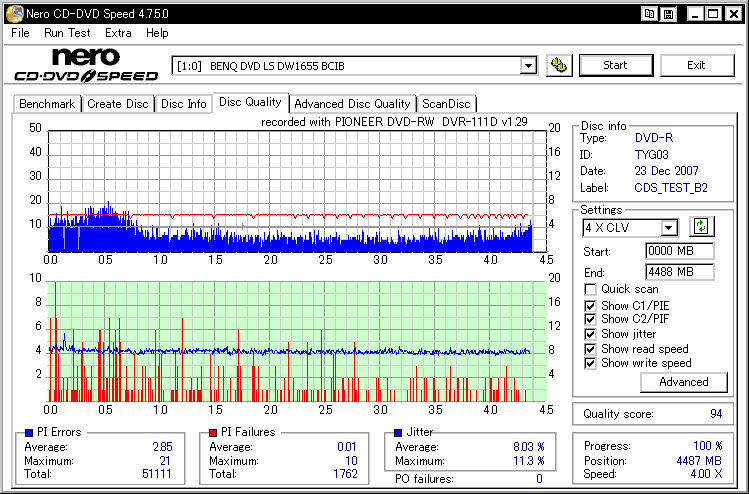Switch to the Create Disc tab
This screenshot has width=749, height=494.
click(118, 104)
